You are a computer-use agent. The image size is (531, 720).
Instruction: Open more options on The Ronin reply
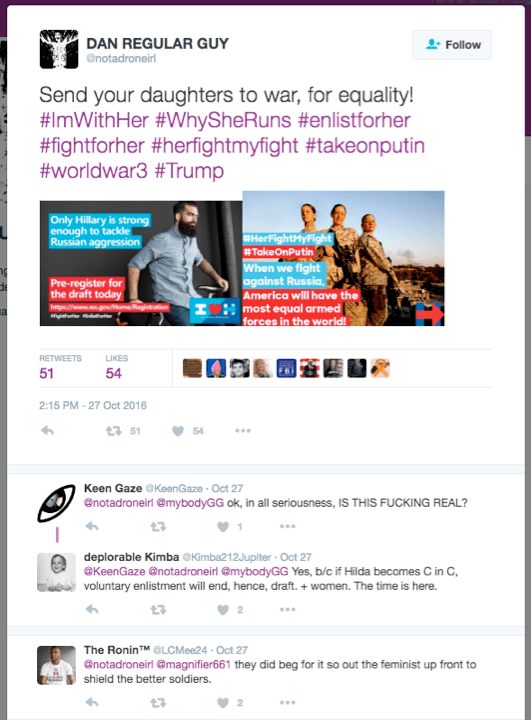point(288,703)
